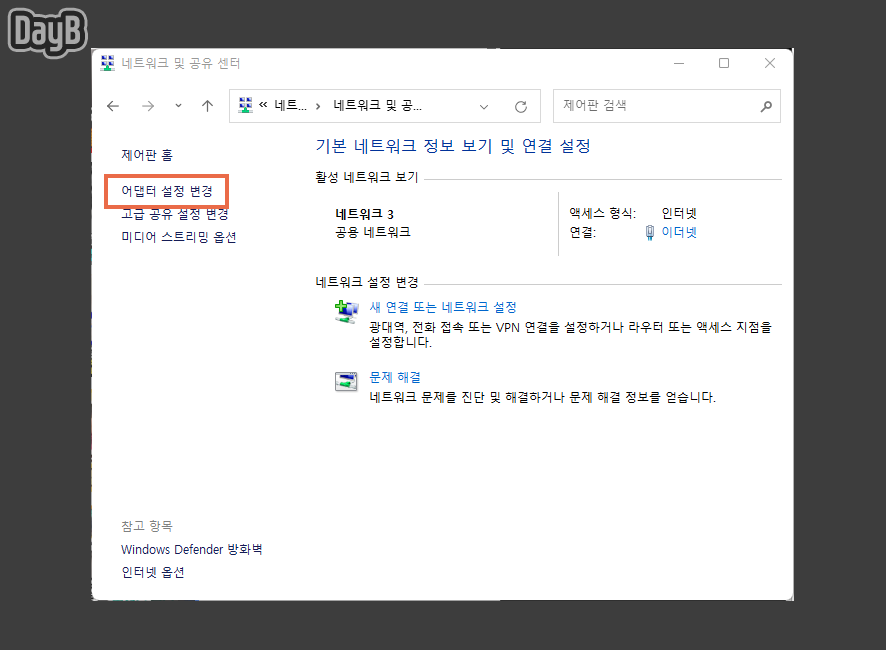Screen dimensions: 886x650
Task: Open Windows Defender 방화벽 settings
Action: [192, 549]
